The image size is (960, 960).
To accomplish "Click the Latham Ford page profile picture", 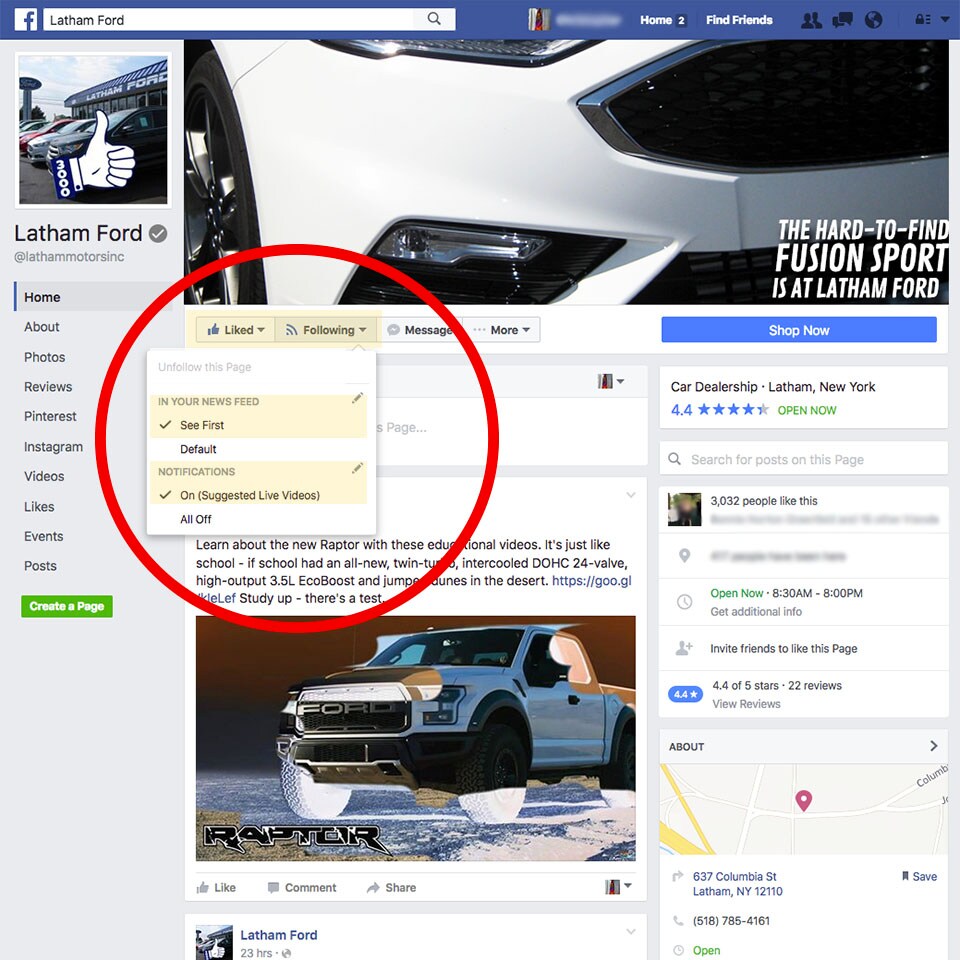I will point(93,130).
